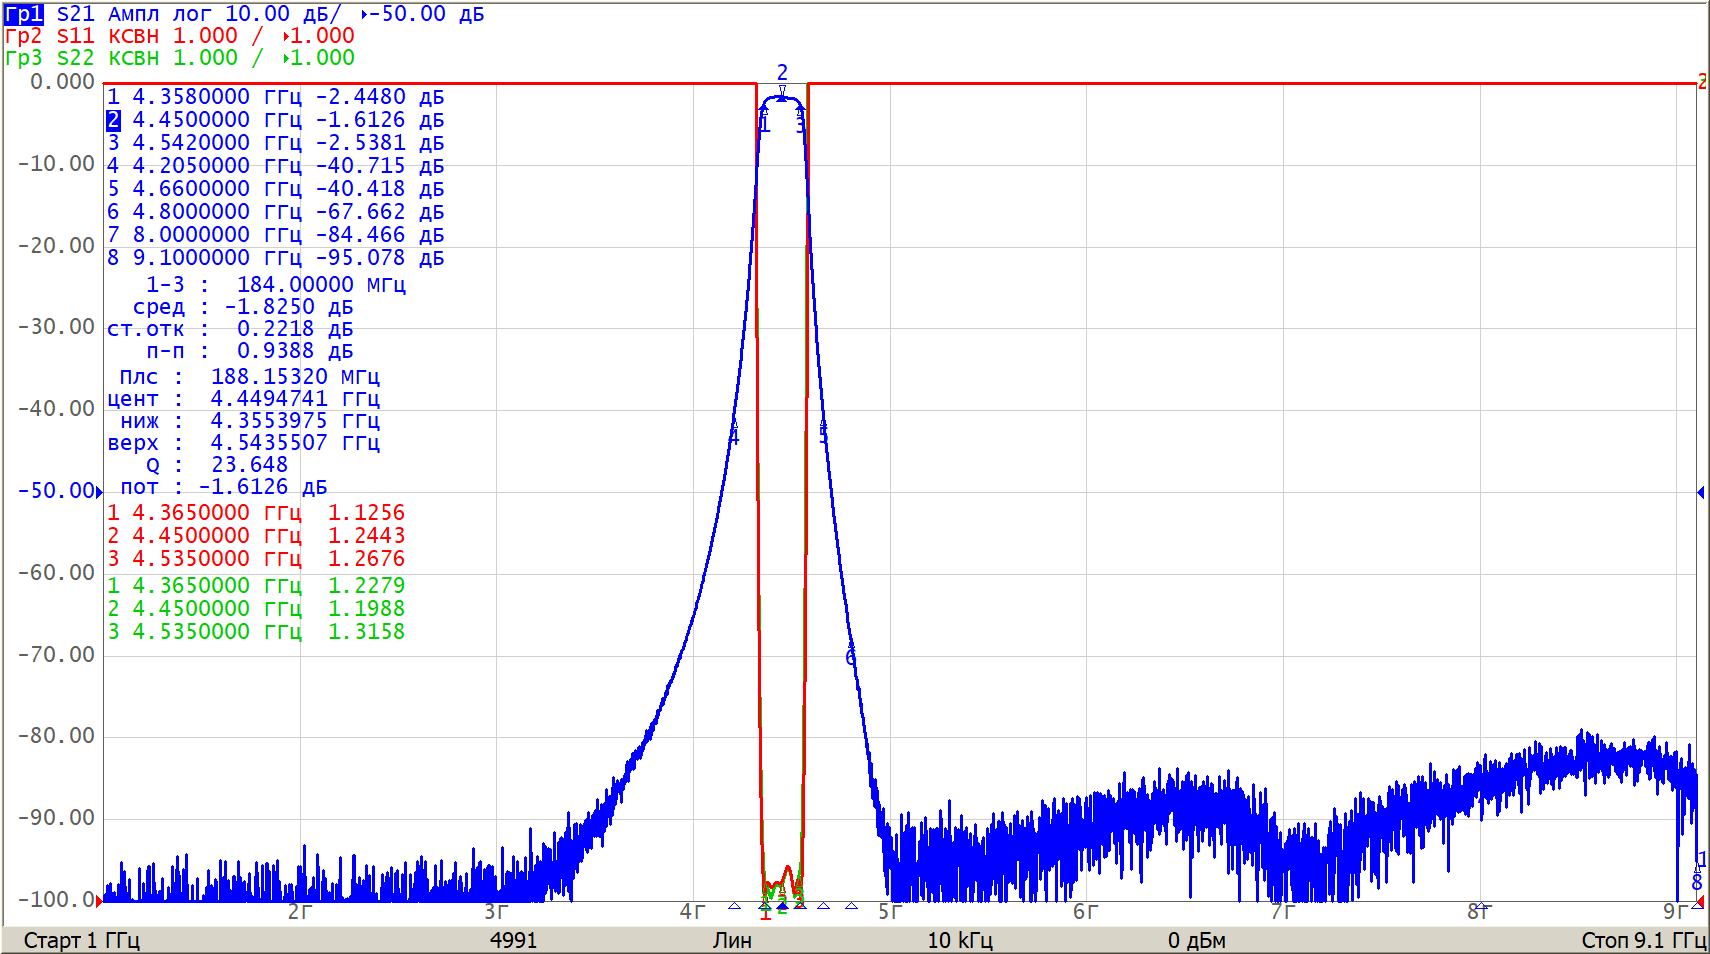
Task: Select marker 6 on the filter's right slope
Action: point(851,657)
